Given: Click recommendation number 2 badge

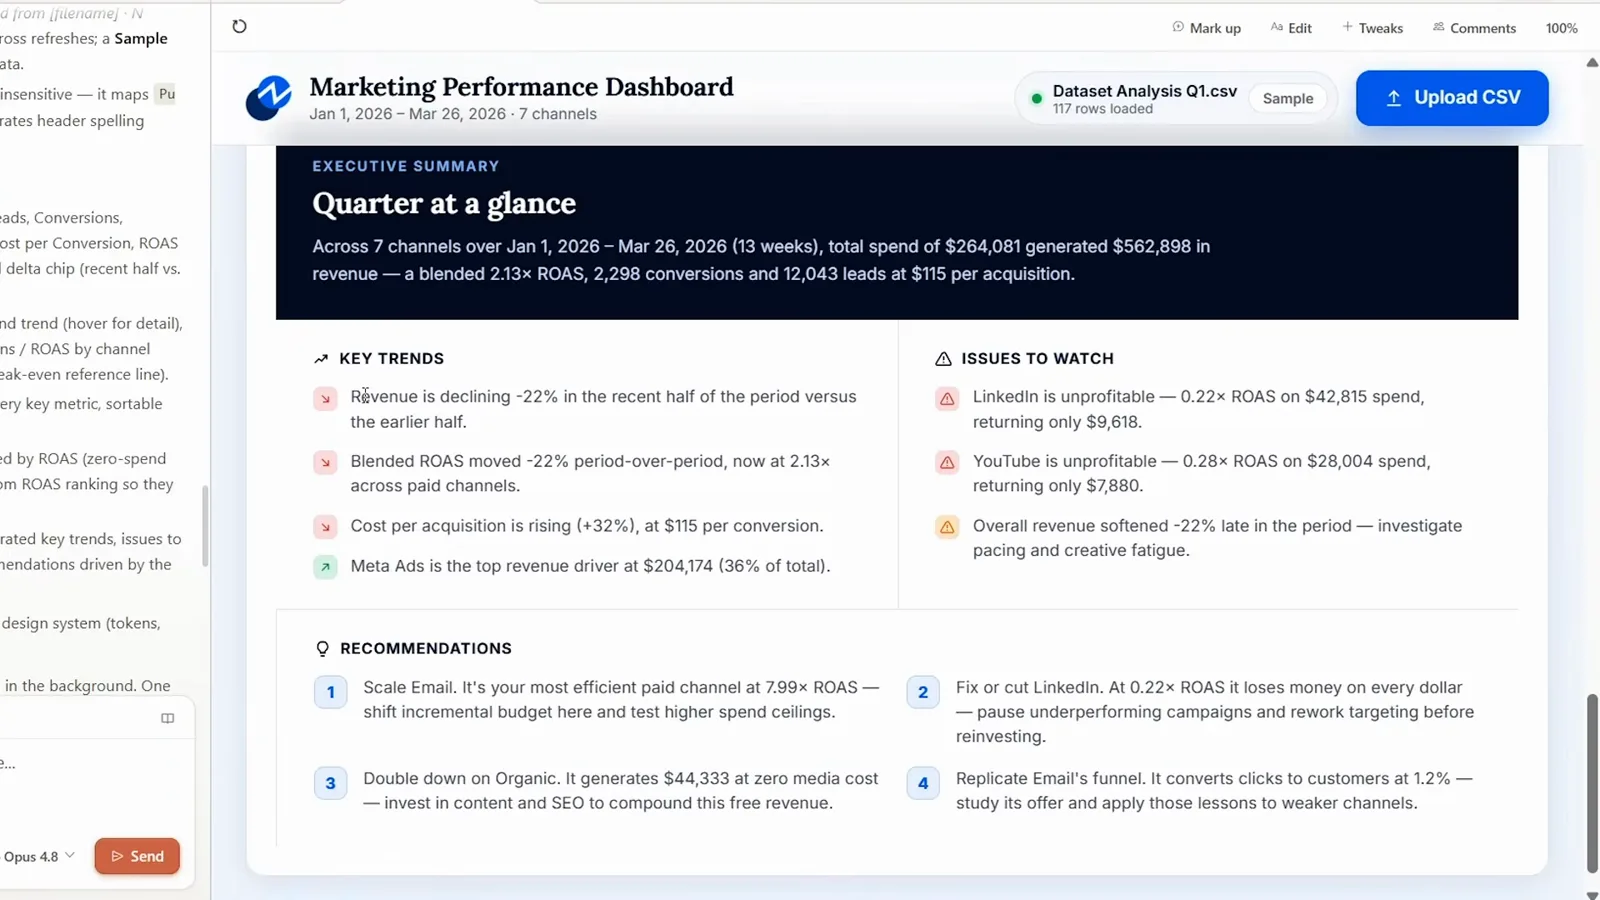Looking at the screenshot, I should click(923, 692).
